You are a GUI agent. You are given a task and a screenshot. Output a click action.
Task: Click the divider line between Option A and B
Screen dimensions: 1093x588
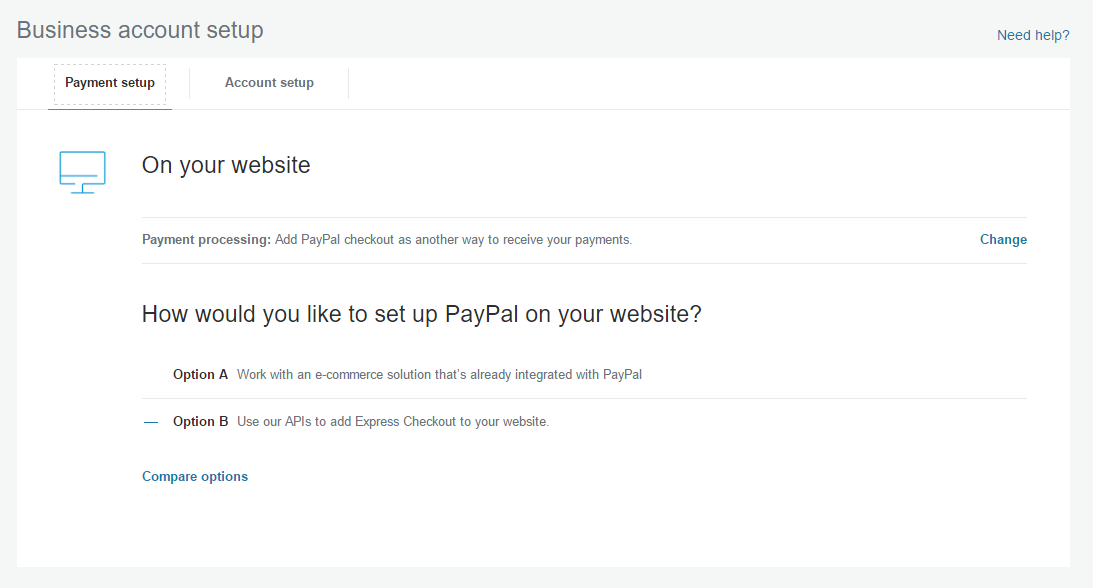tap(584, 398)
